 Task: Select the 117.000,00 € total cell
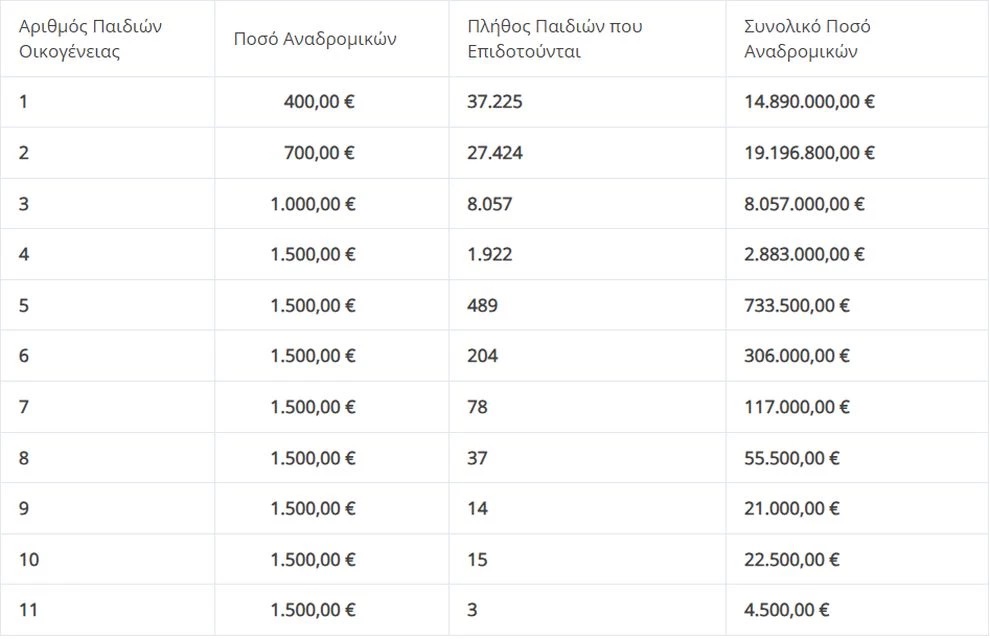pos(797,407)
